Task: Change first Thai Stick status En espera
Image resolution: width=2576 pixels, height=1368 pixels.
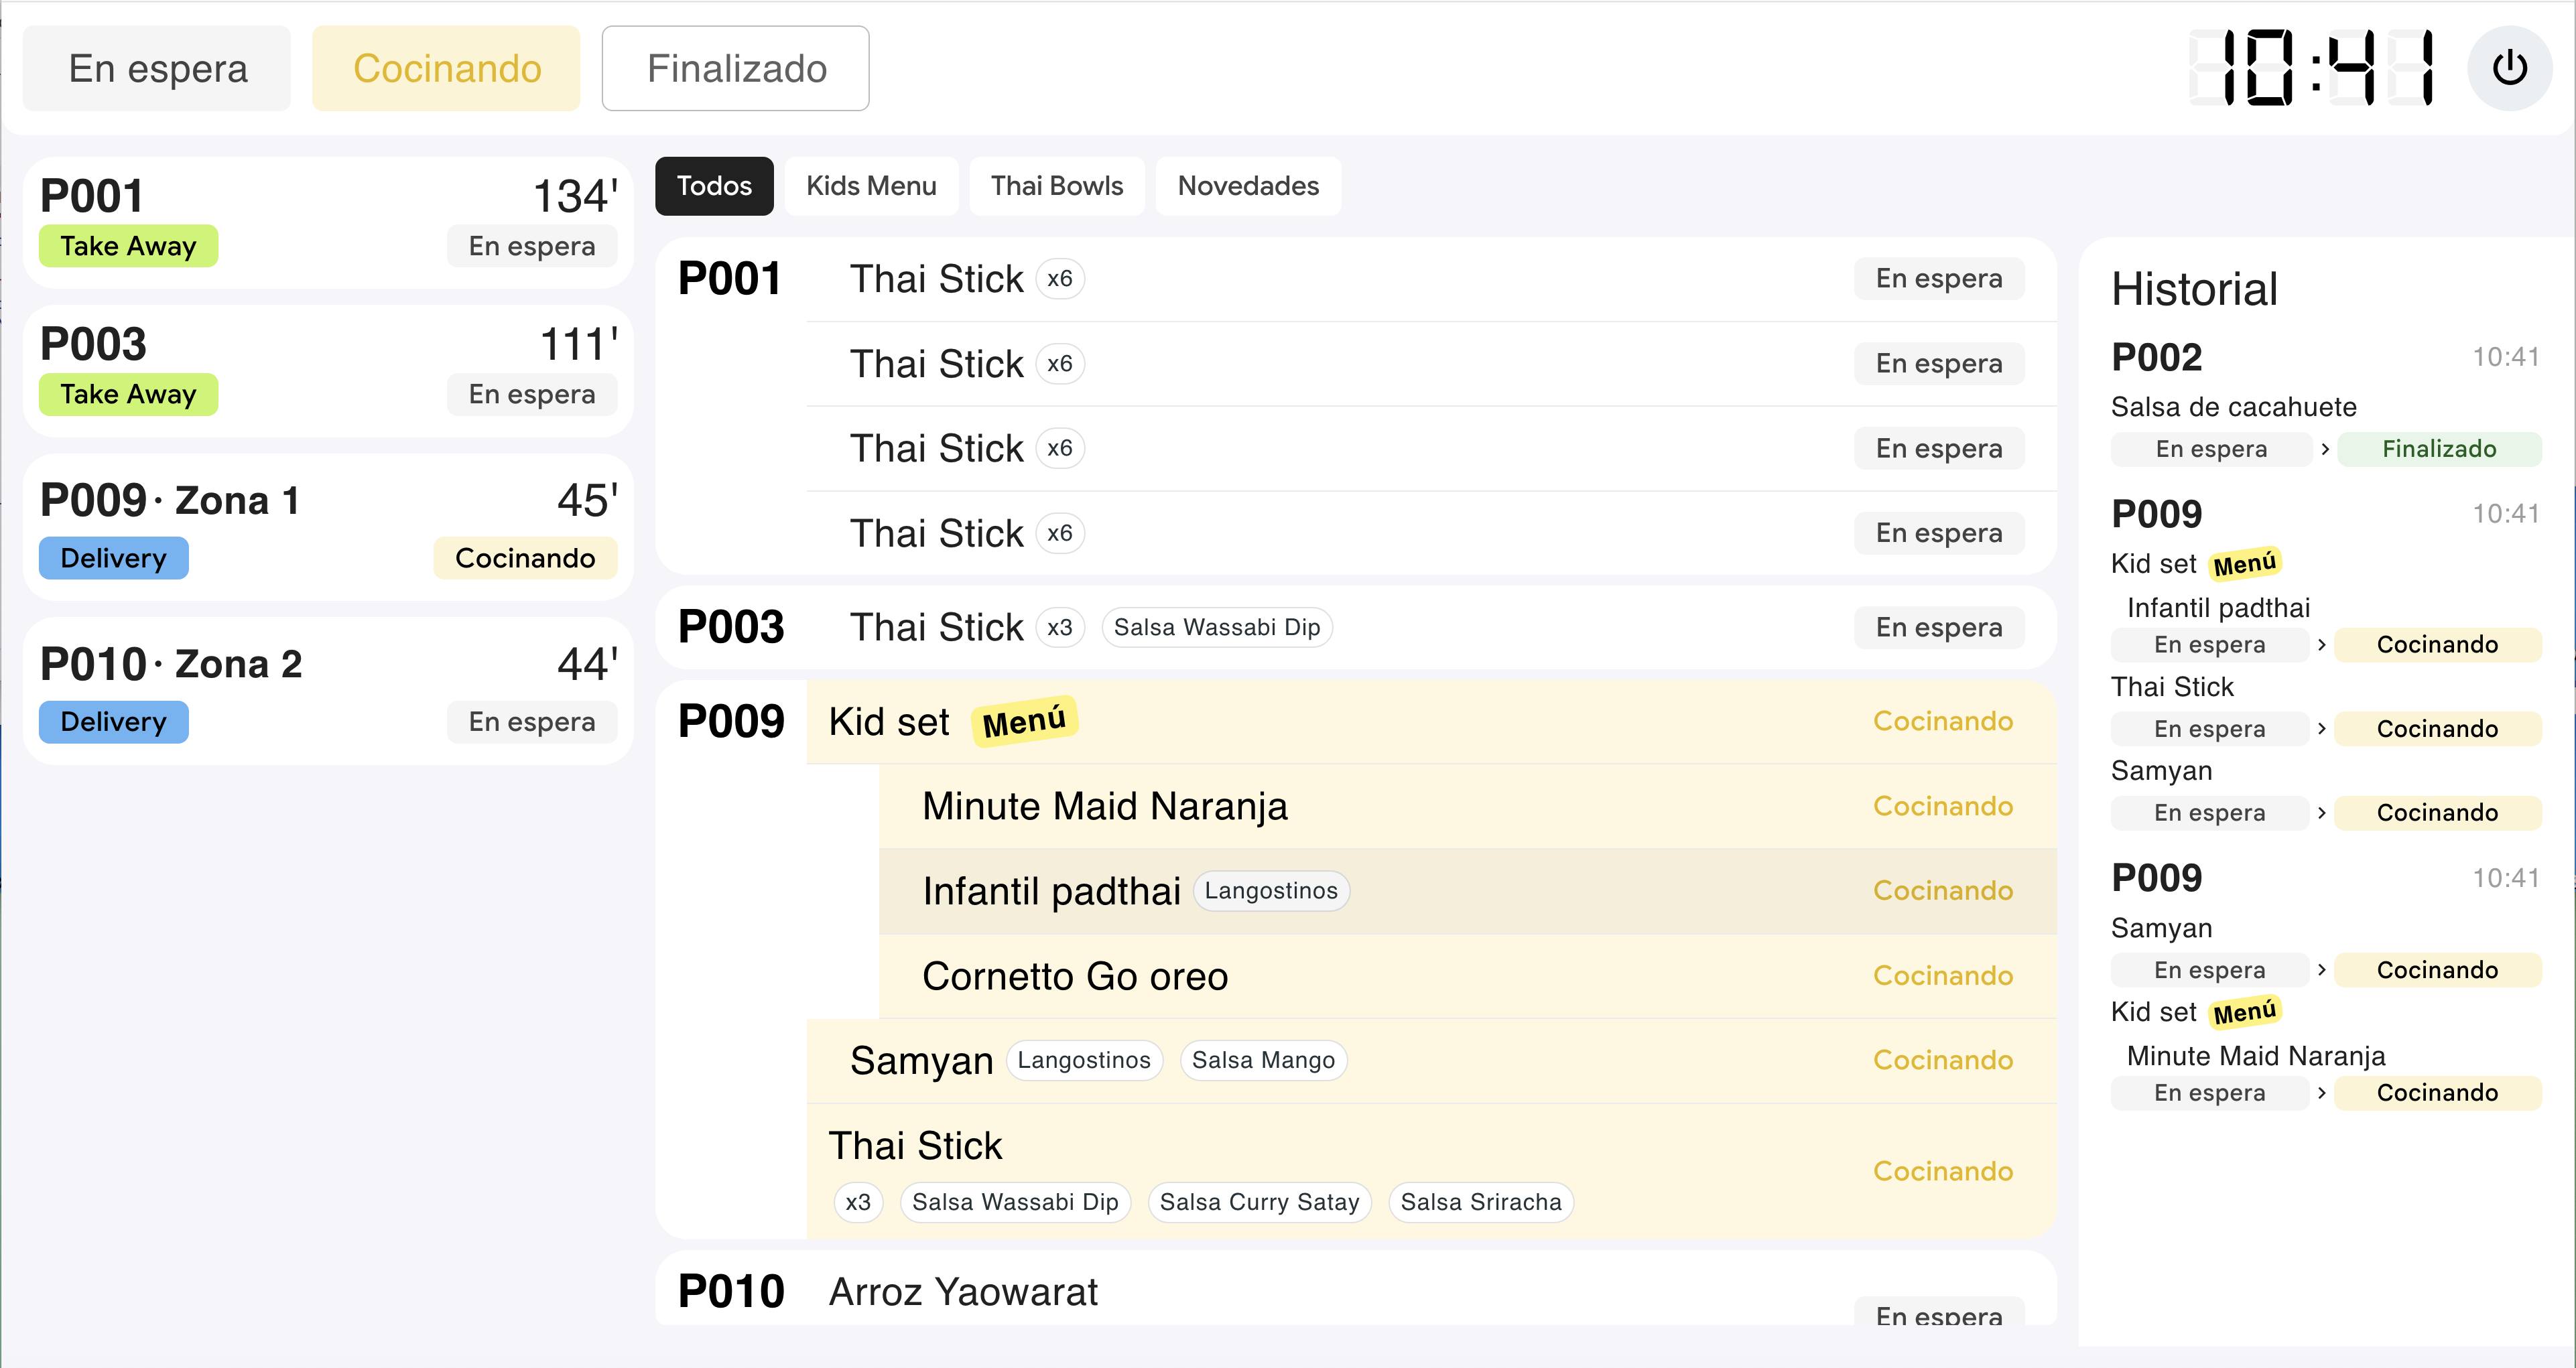Action: 1939,279
